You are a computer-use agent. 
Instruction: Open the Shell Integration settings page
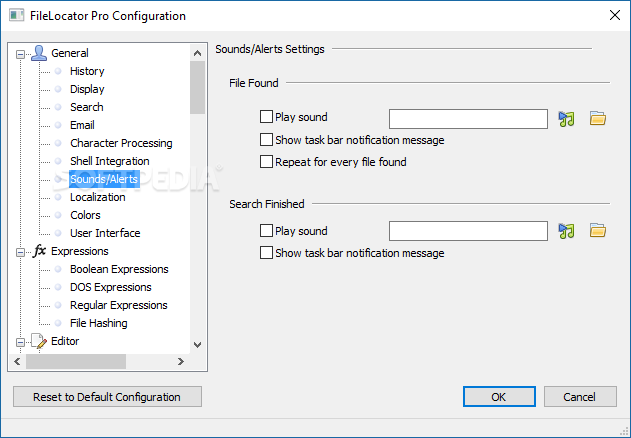tap(109, 161)
